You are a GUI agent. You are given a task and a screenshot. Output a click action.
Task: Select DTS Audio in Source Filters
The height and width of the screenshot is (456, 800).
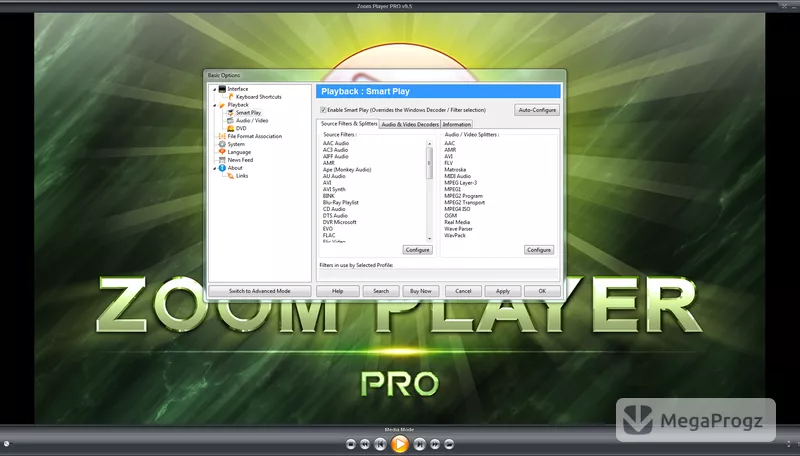tap(335, 216)
